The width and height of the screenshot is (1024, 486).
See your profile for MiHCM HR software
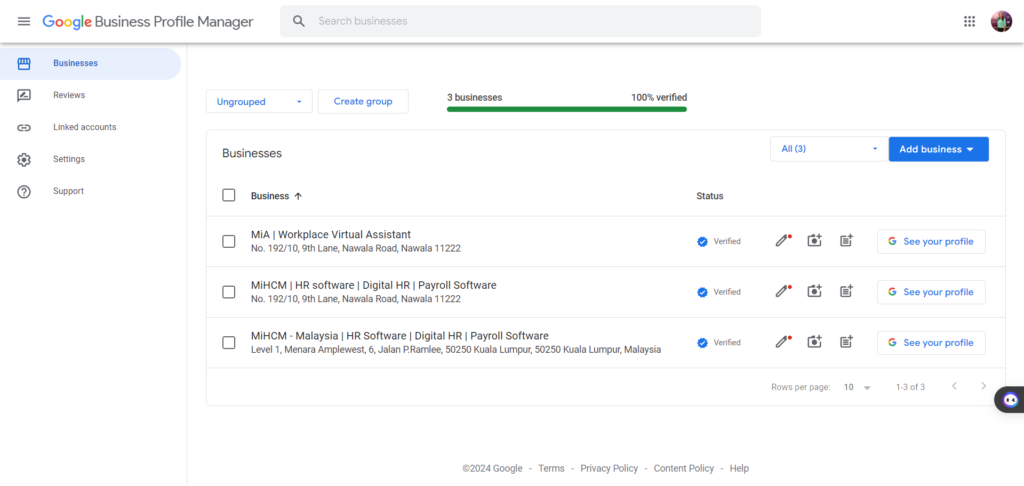pyautogui.click(x=931, y=292)
